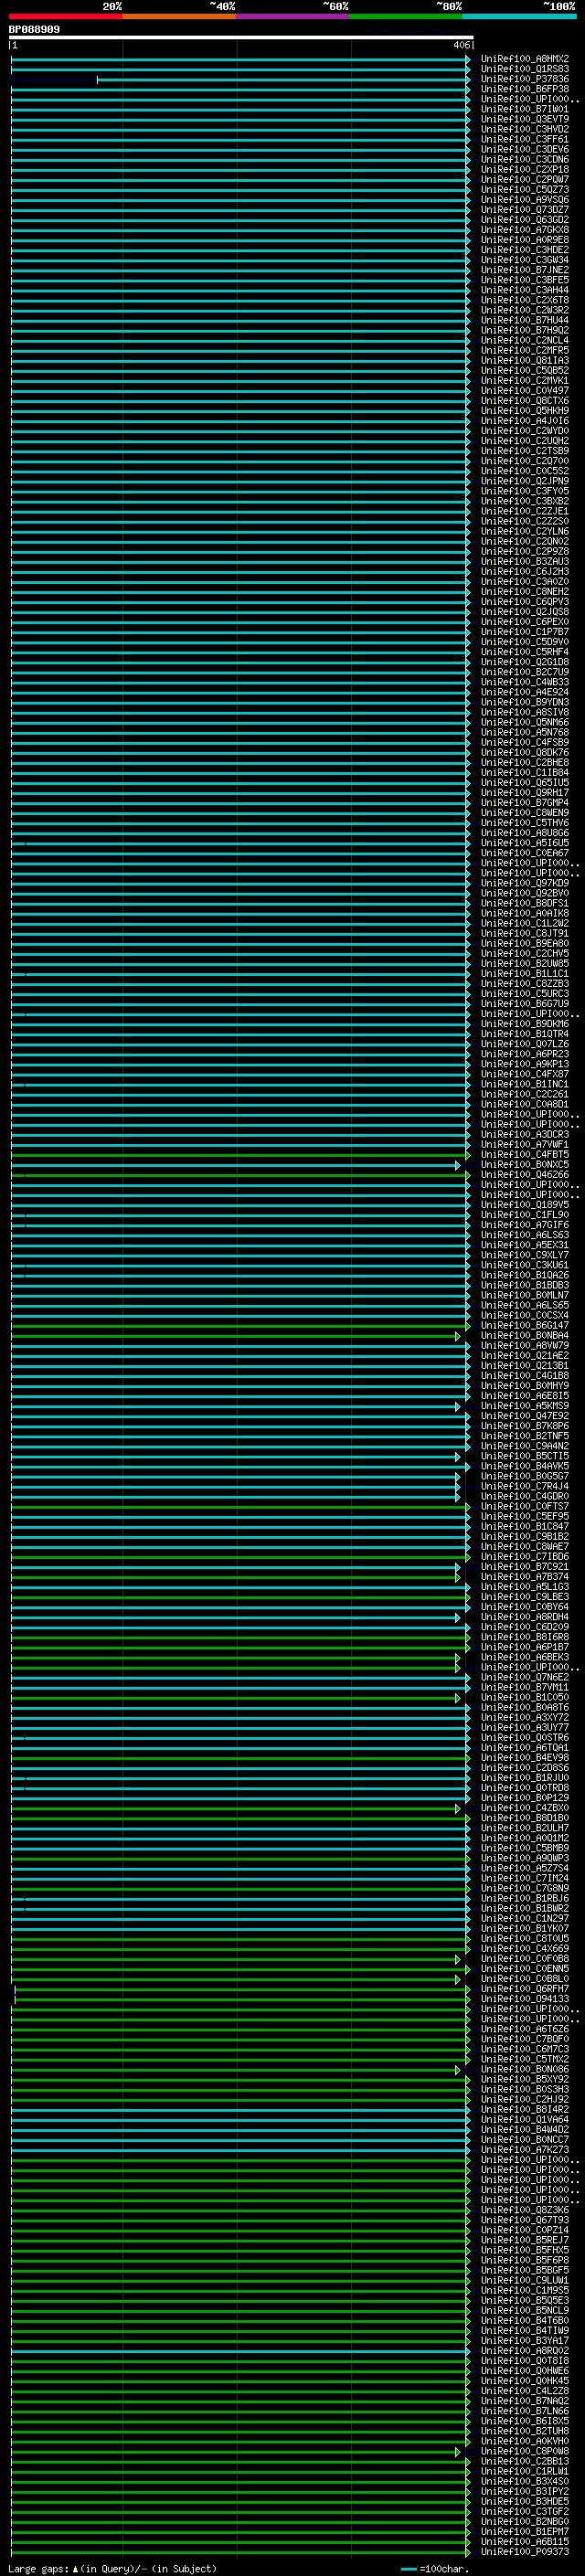Click label UniRef100_C4G1B8
This screenshot has width=585, height=2576.
pyautogui.click(x=525, y=1375)
